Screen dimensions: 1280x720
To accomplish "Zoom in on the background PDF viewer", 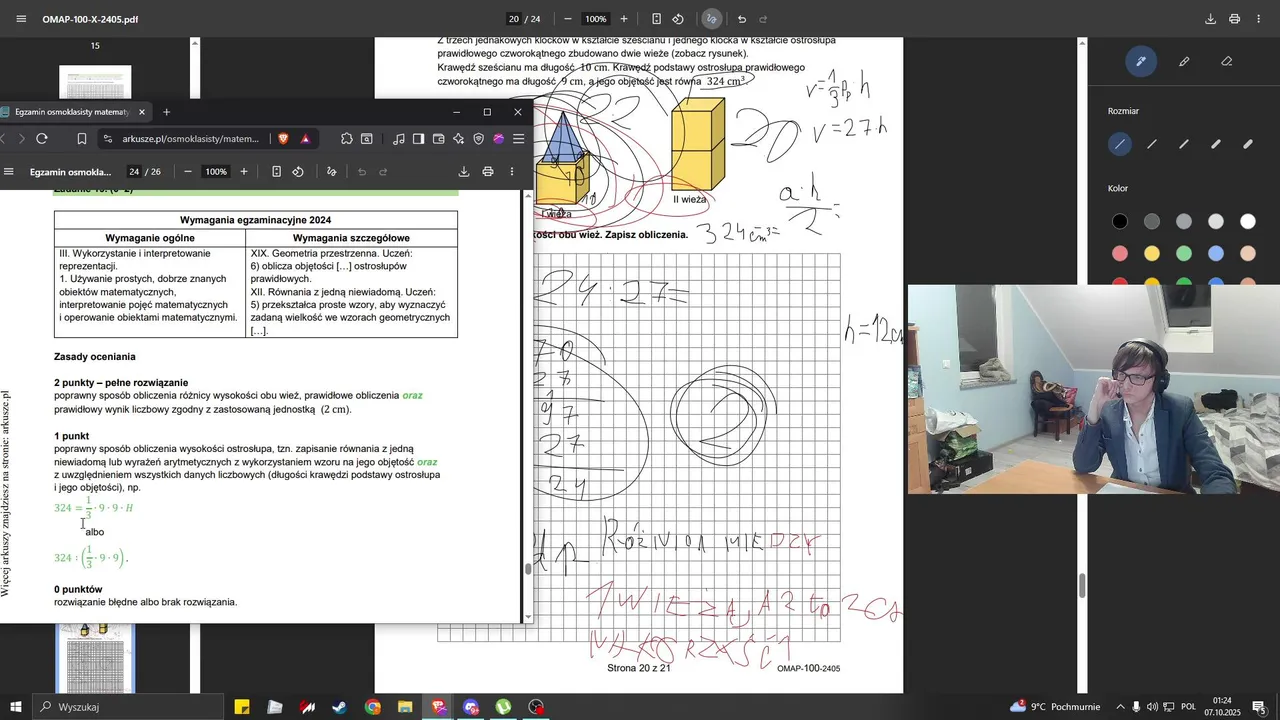I will click(x=624, y=19).
